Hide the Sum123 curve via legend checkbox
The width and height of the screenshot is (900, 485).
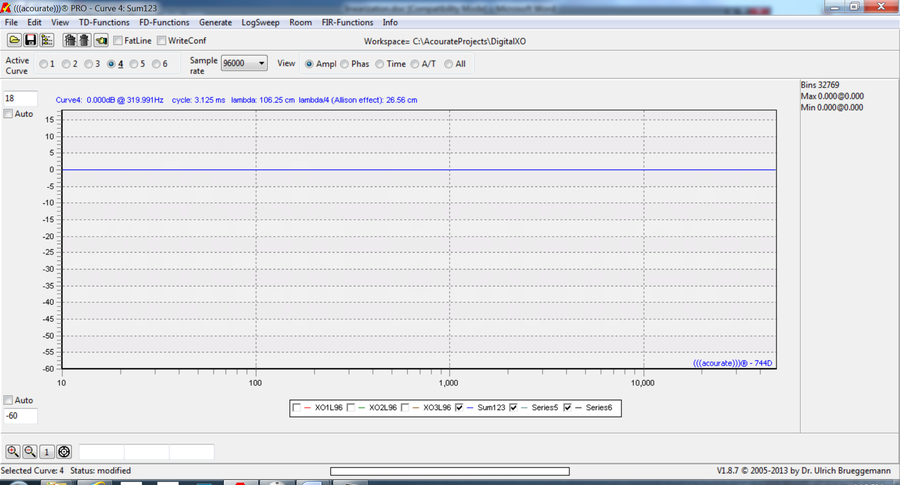tap(459, 408)
